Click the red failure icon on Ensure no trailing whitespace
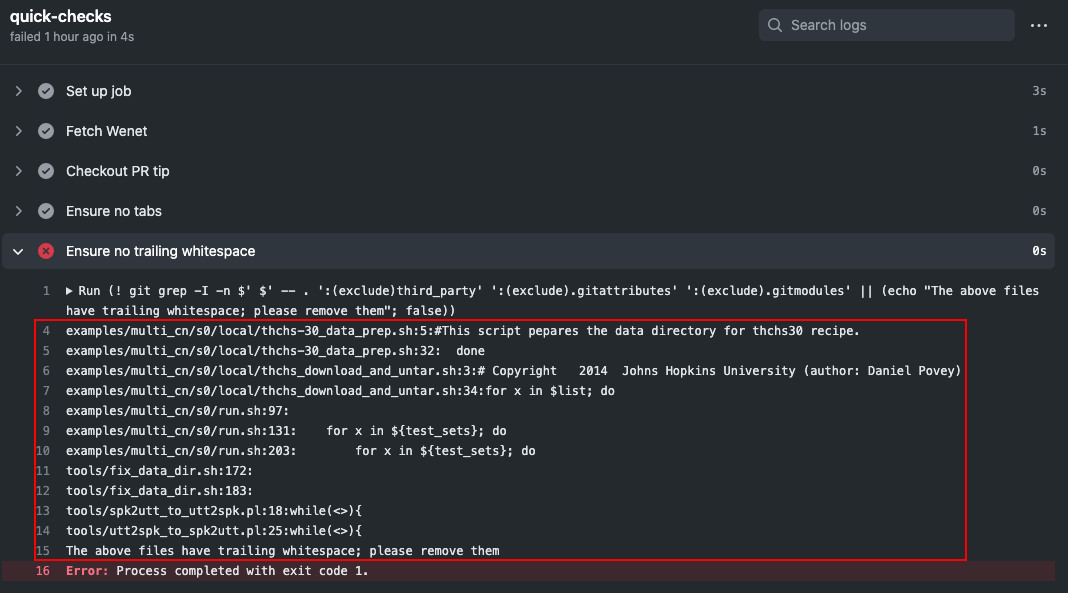The image size is (1068, 593). click(x=46, y=250)
